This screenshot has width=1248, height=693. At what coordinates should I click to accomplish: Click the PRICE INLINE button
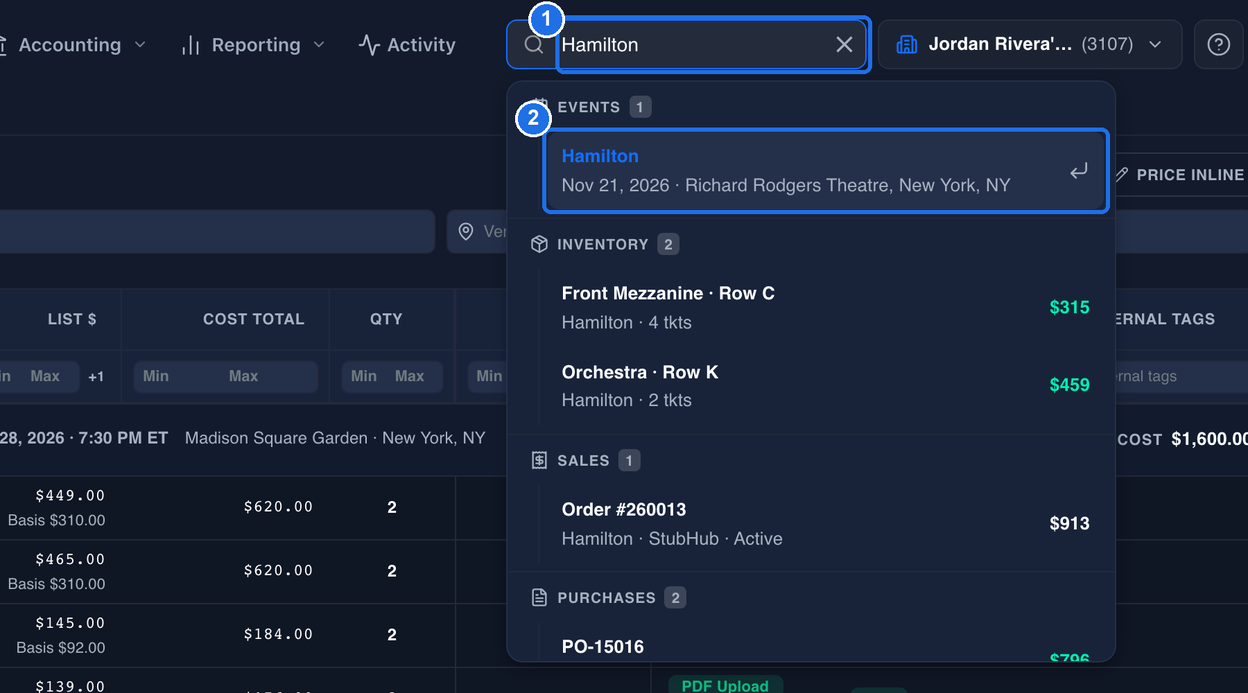tap(1182, 175)
